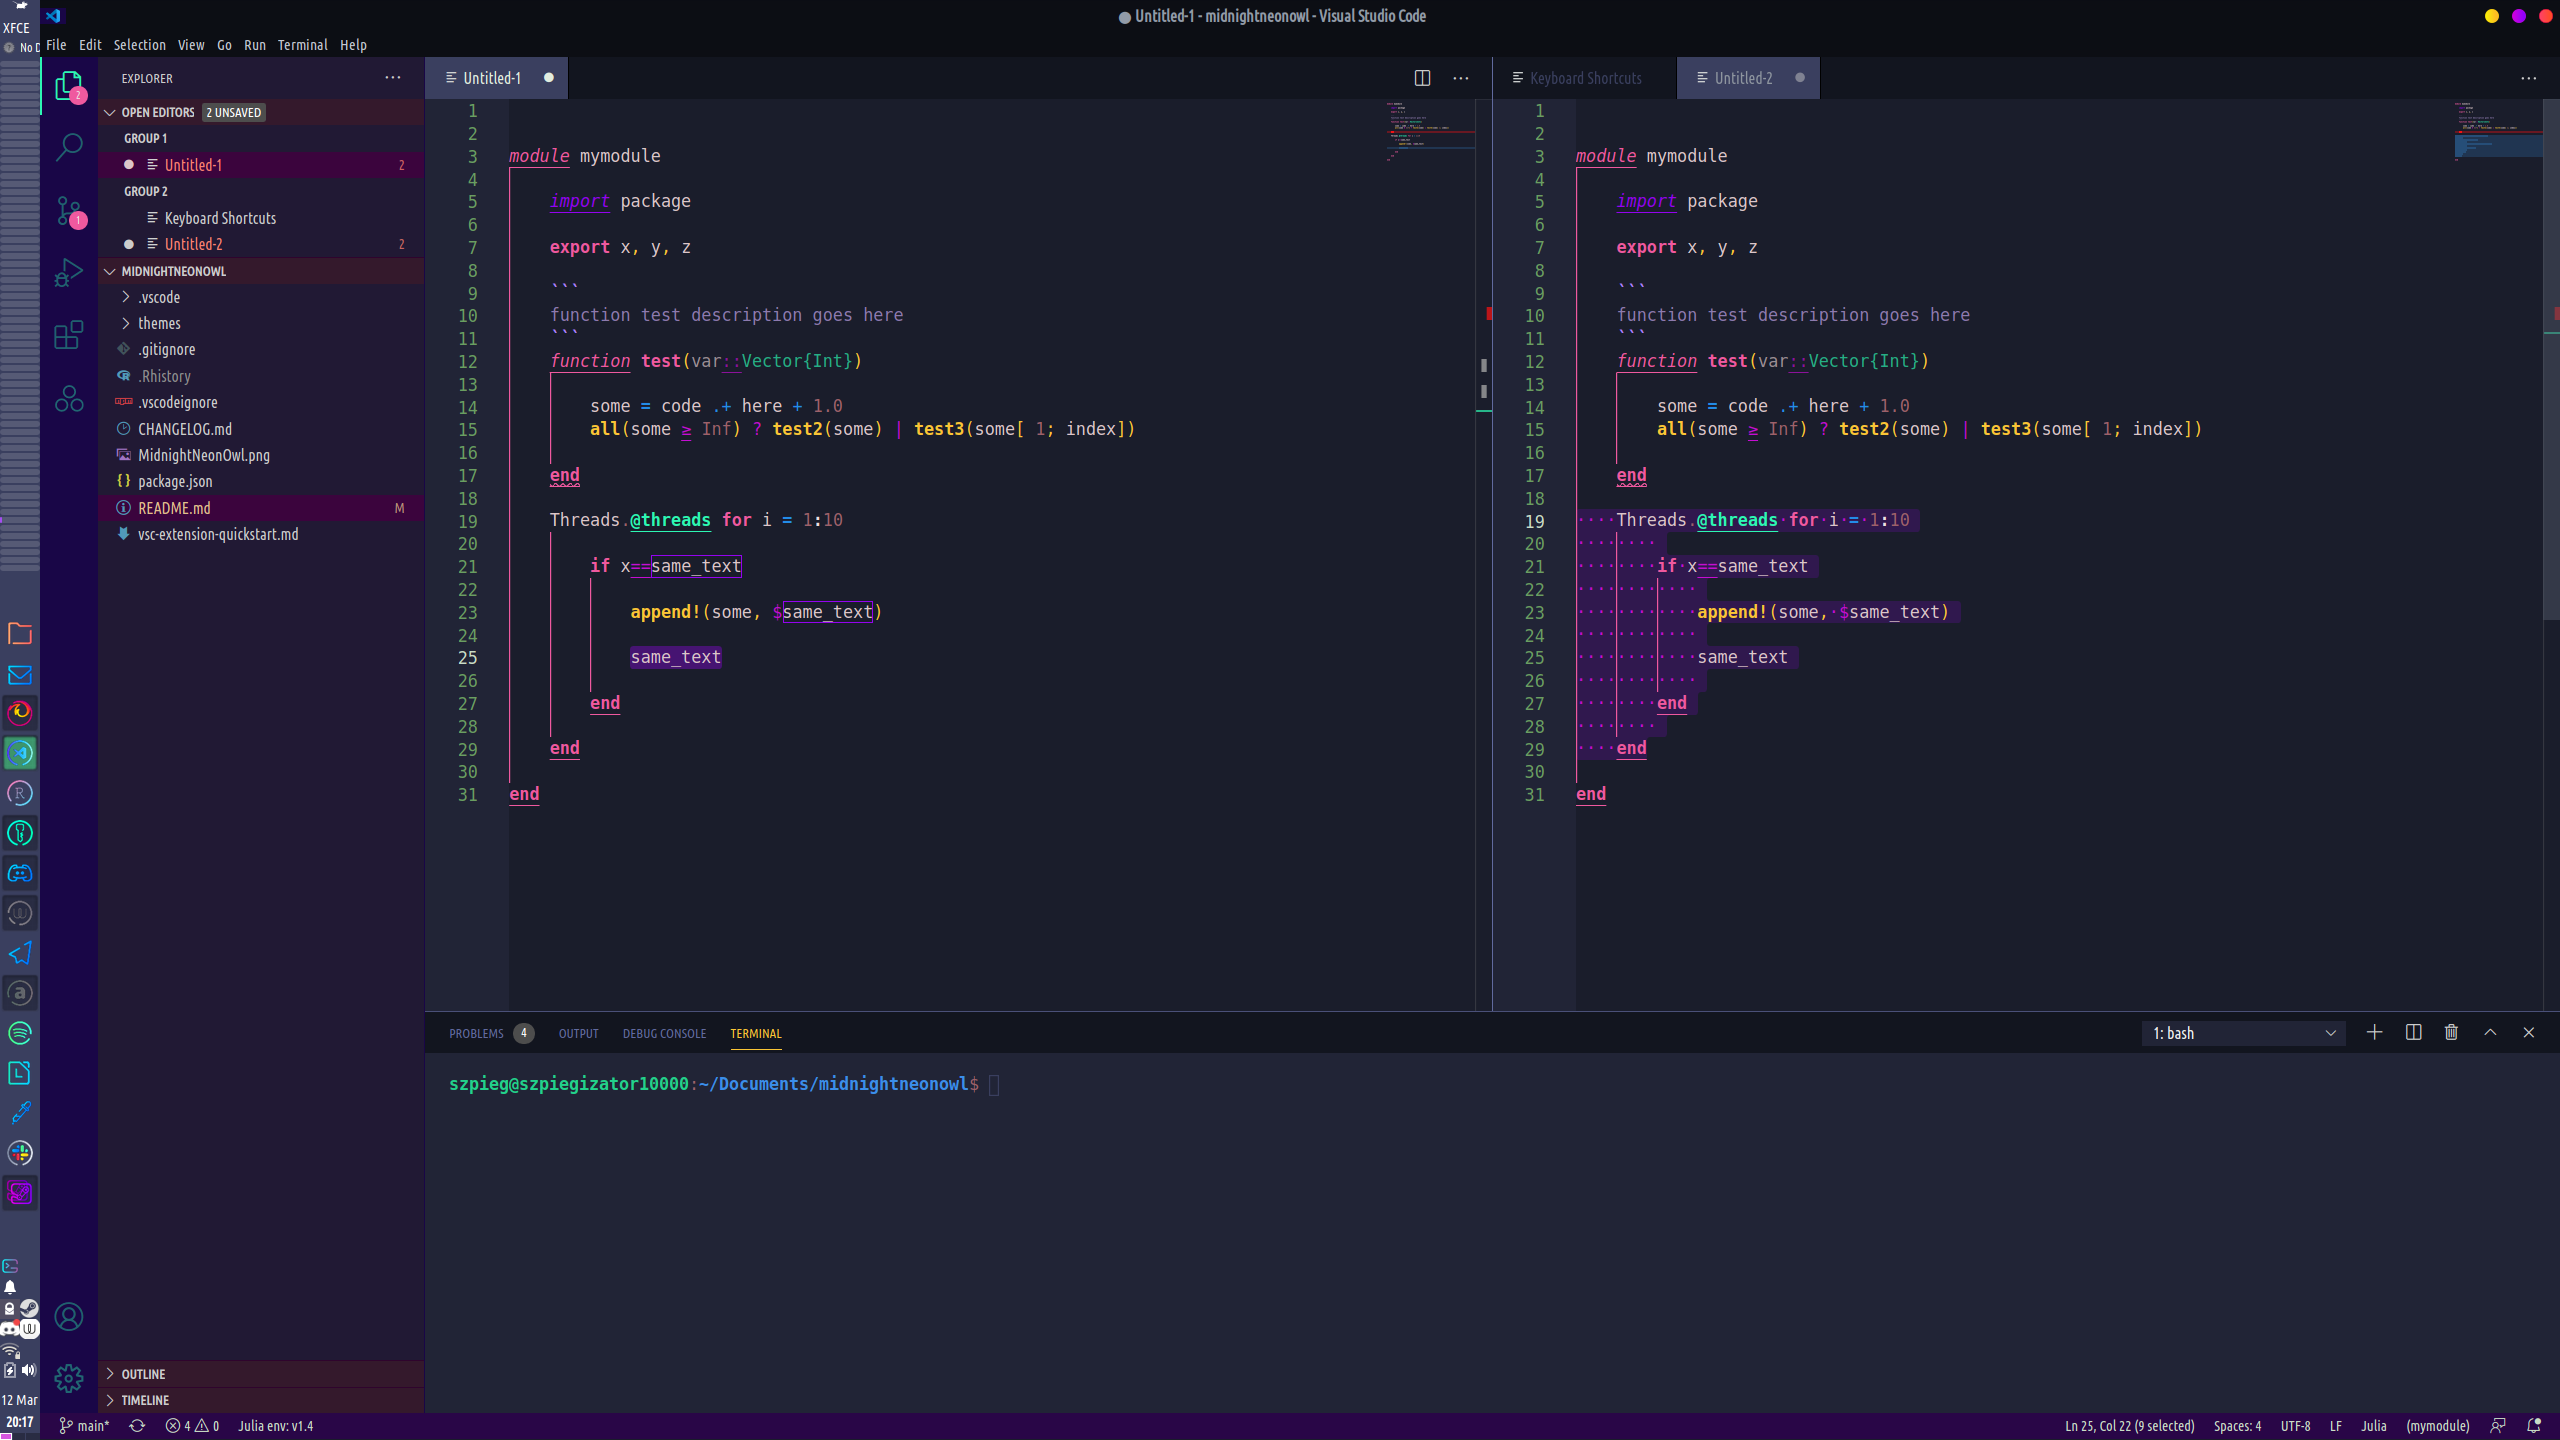This screenshot has width=2560, height=1440.
Task: Open README.md in the explorer
Action: coord(261,508)
